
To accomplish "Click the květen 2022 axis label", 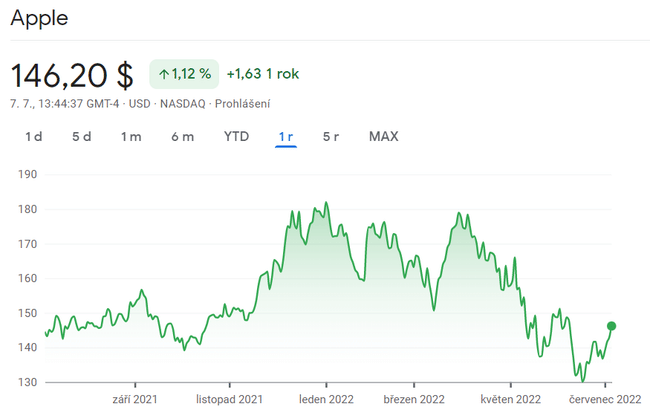I will click(x=510, y=398).
